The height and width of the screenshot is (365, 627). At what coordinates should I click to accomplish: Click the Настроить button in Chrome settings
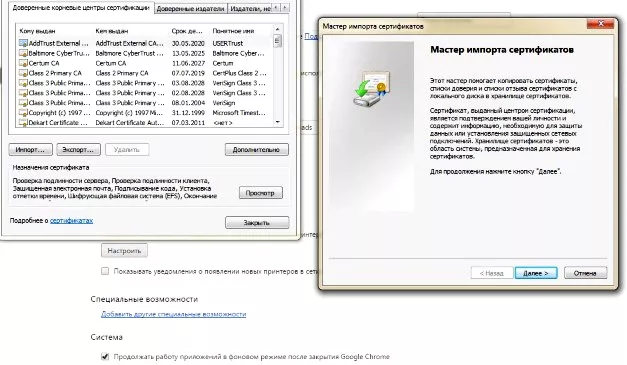(x=124, y=251)
